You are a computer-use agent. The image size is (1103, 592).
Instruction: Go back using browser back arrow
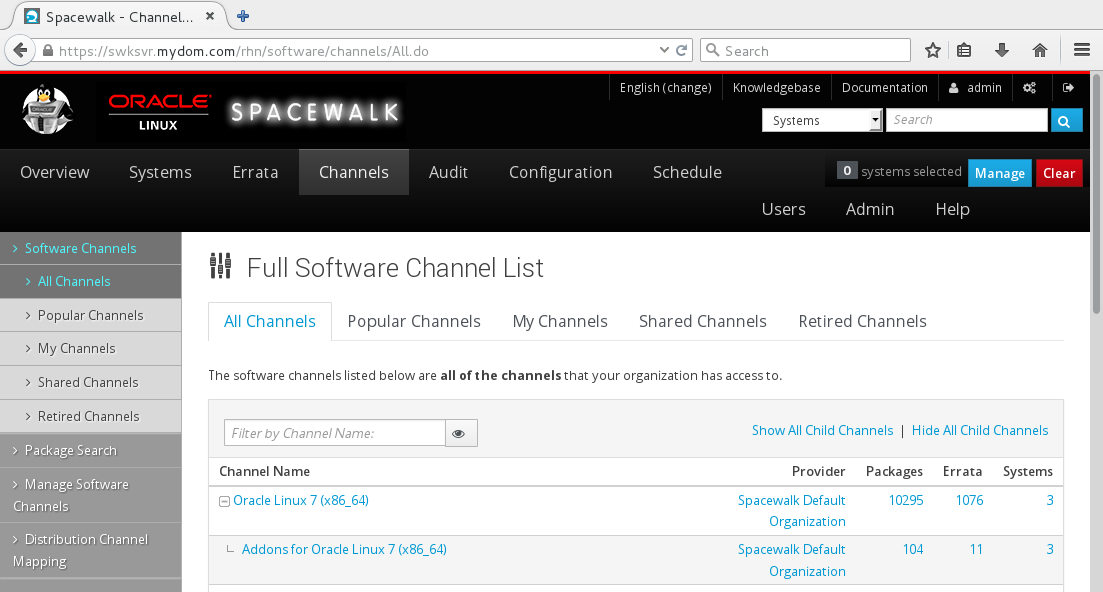20,51
